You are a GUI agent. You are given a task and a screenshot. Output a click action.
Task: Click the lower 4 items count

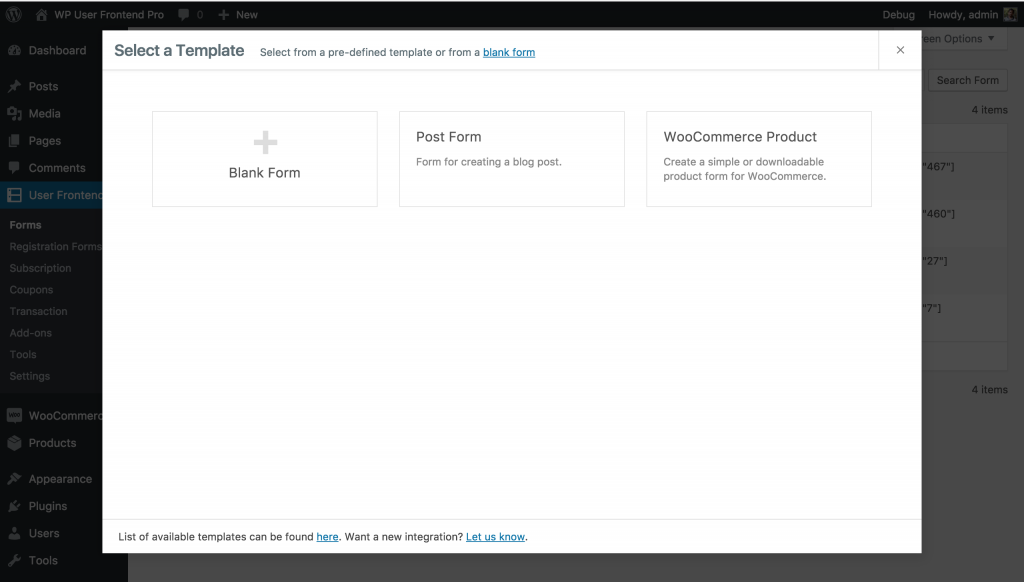pos(989,389)
